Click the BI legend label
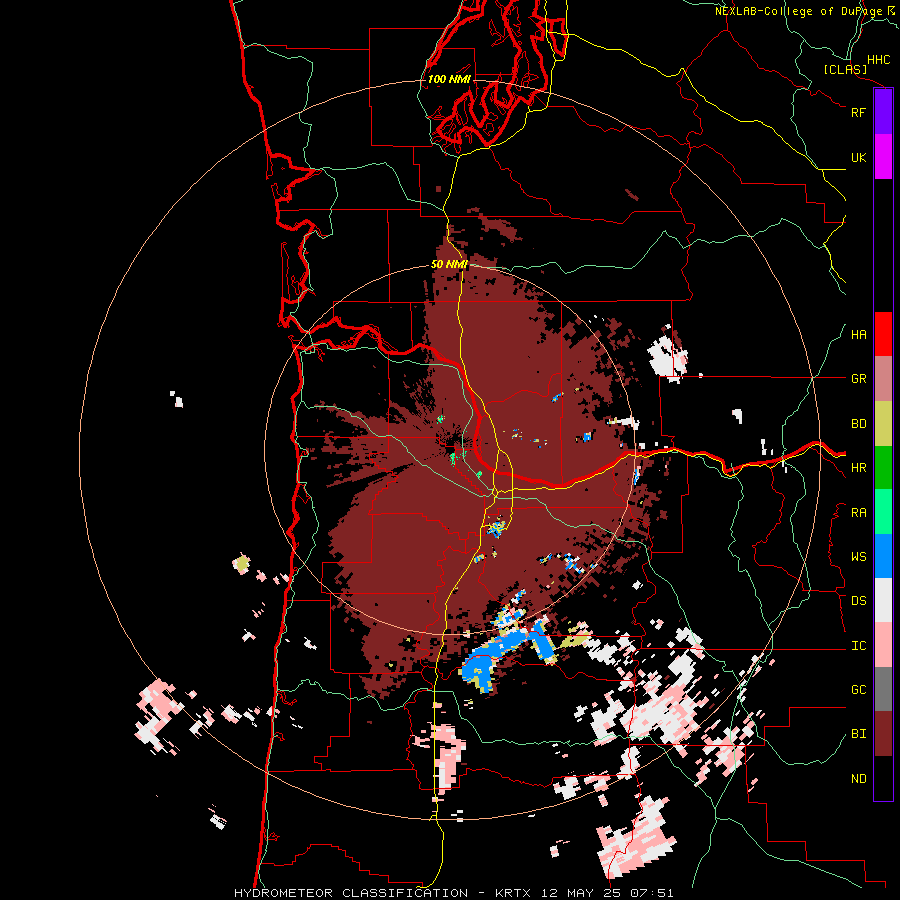 click(858, 734)
